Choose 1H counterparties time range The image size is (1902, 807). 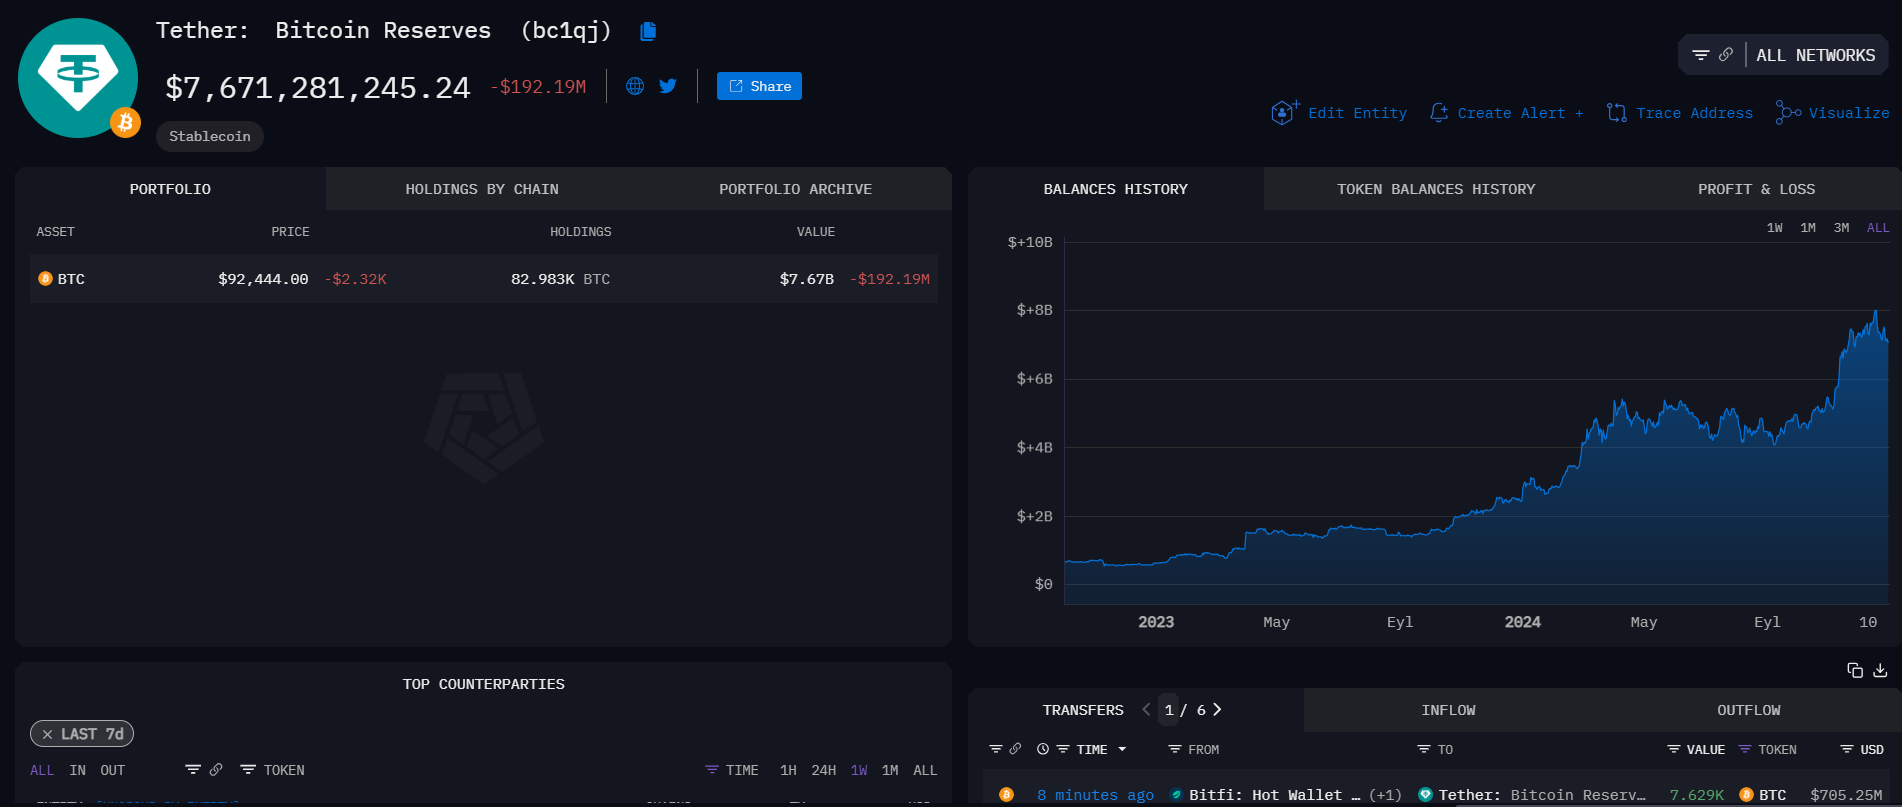[x=788, y=770]
